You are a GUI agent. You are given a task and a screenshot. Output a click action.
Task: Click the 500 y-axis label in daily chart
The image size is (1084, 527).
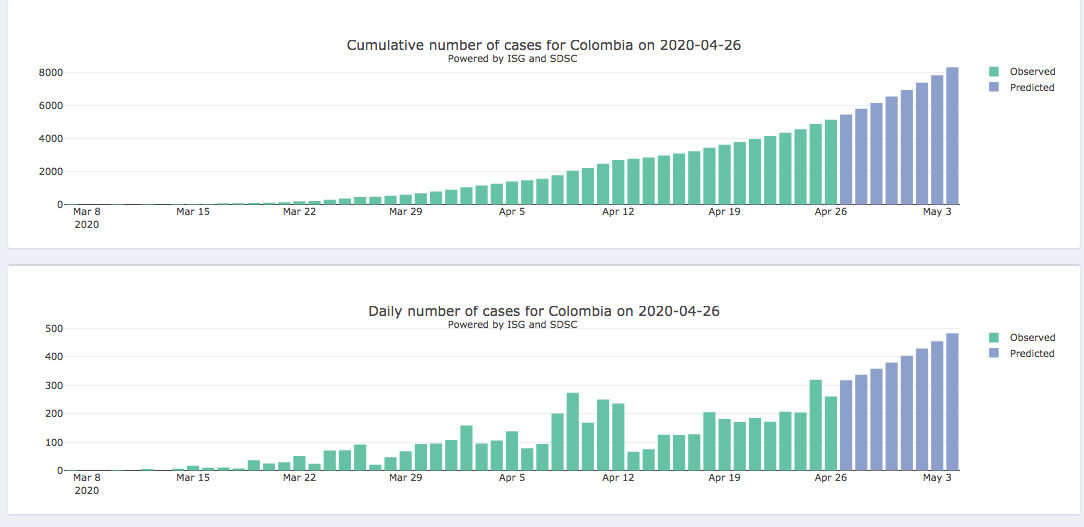(54, 329)
